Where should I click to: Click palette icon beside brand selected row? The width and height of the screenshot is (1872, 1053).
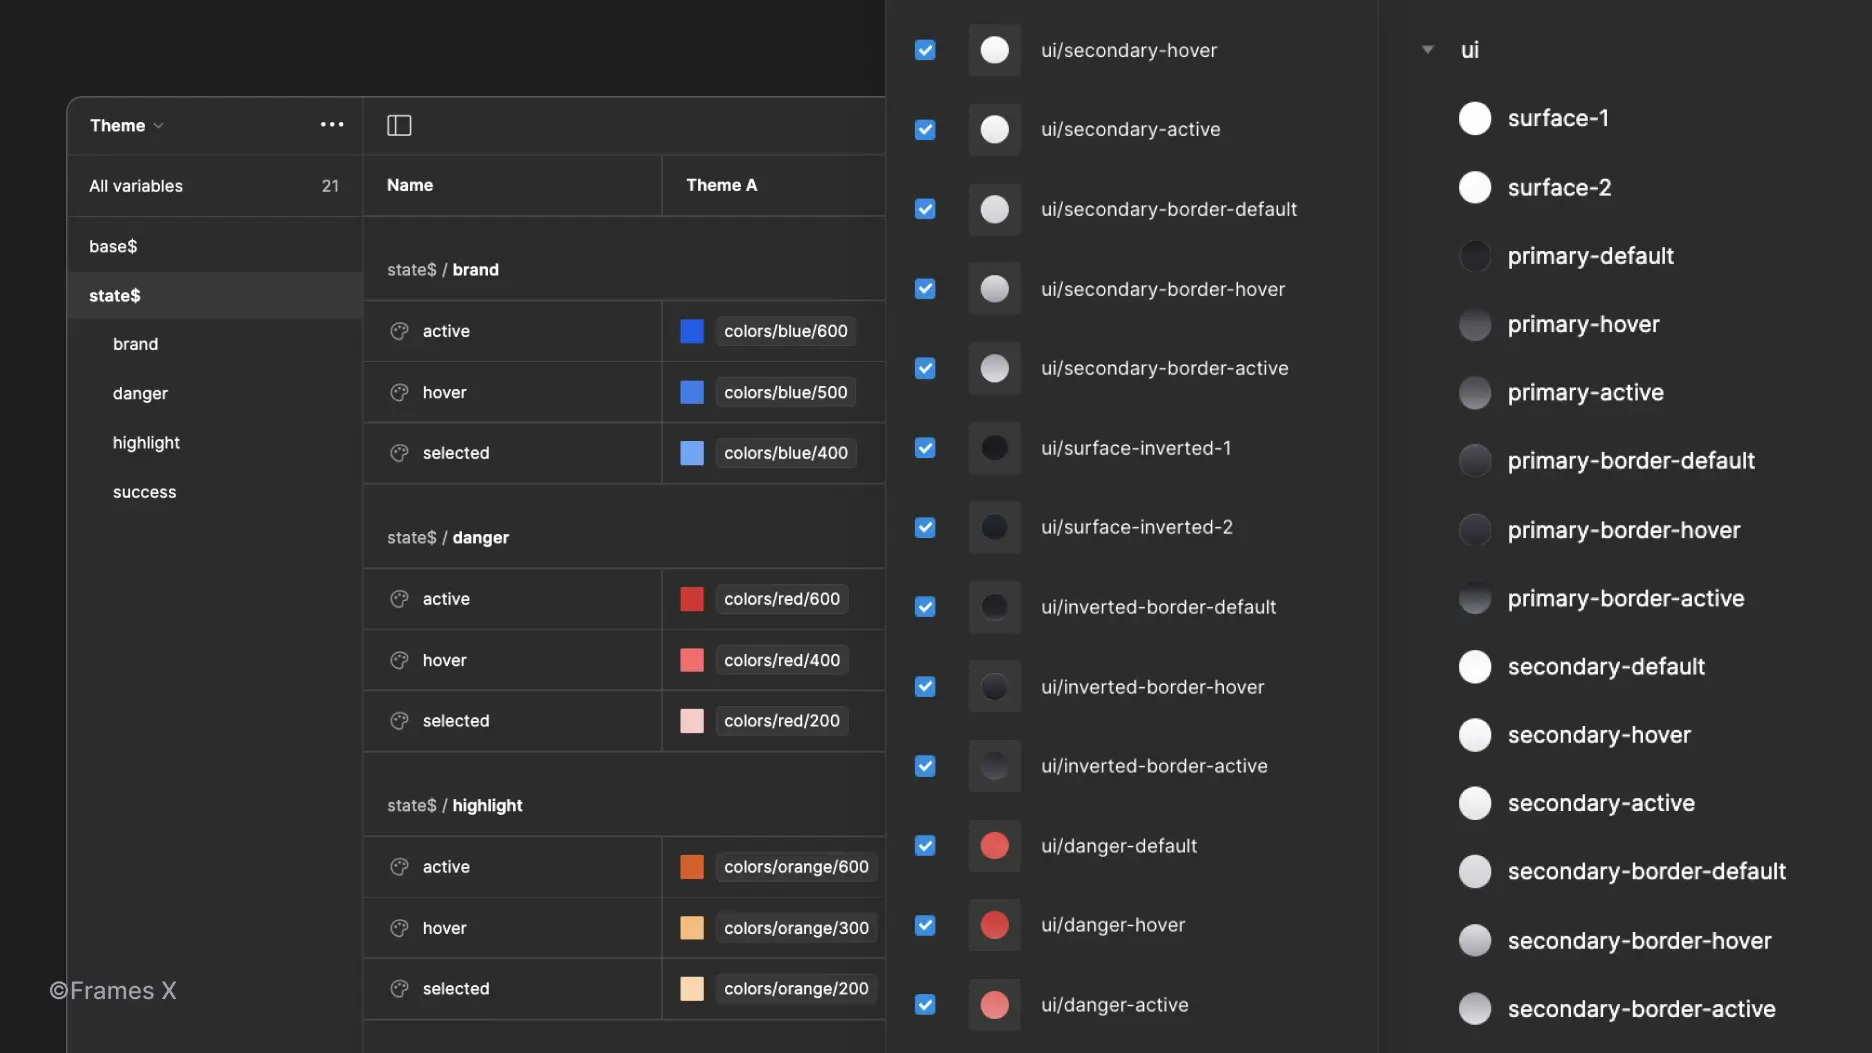click(399, 453)
